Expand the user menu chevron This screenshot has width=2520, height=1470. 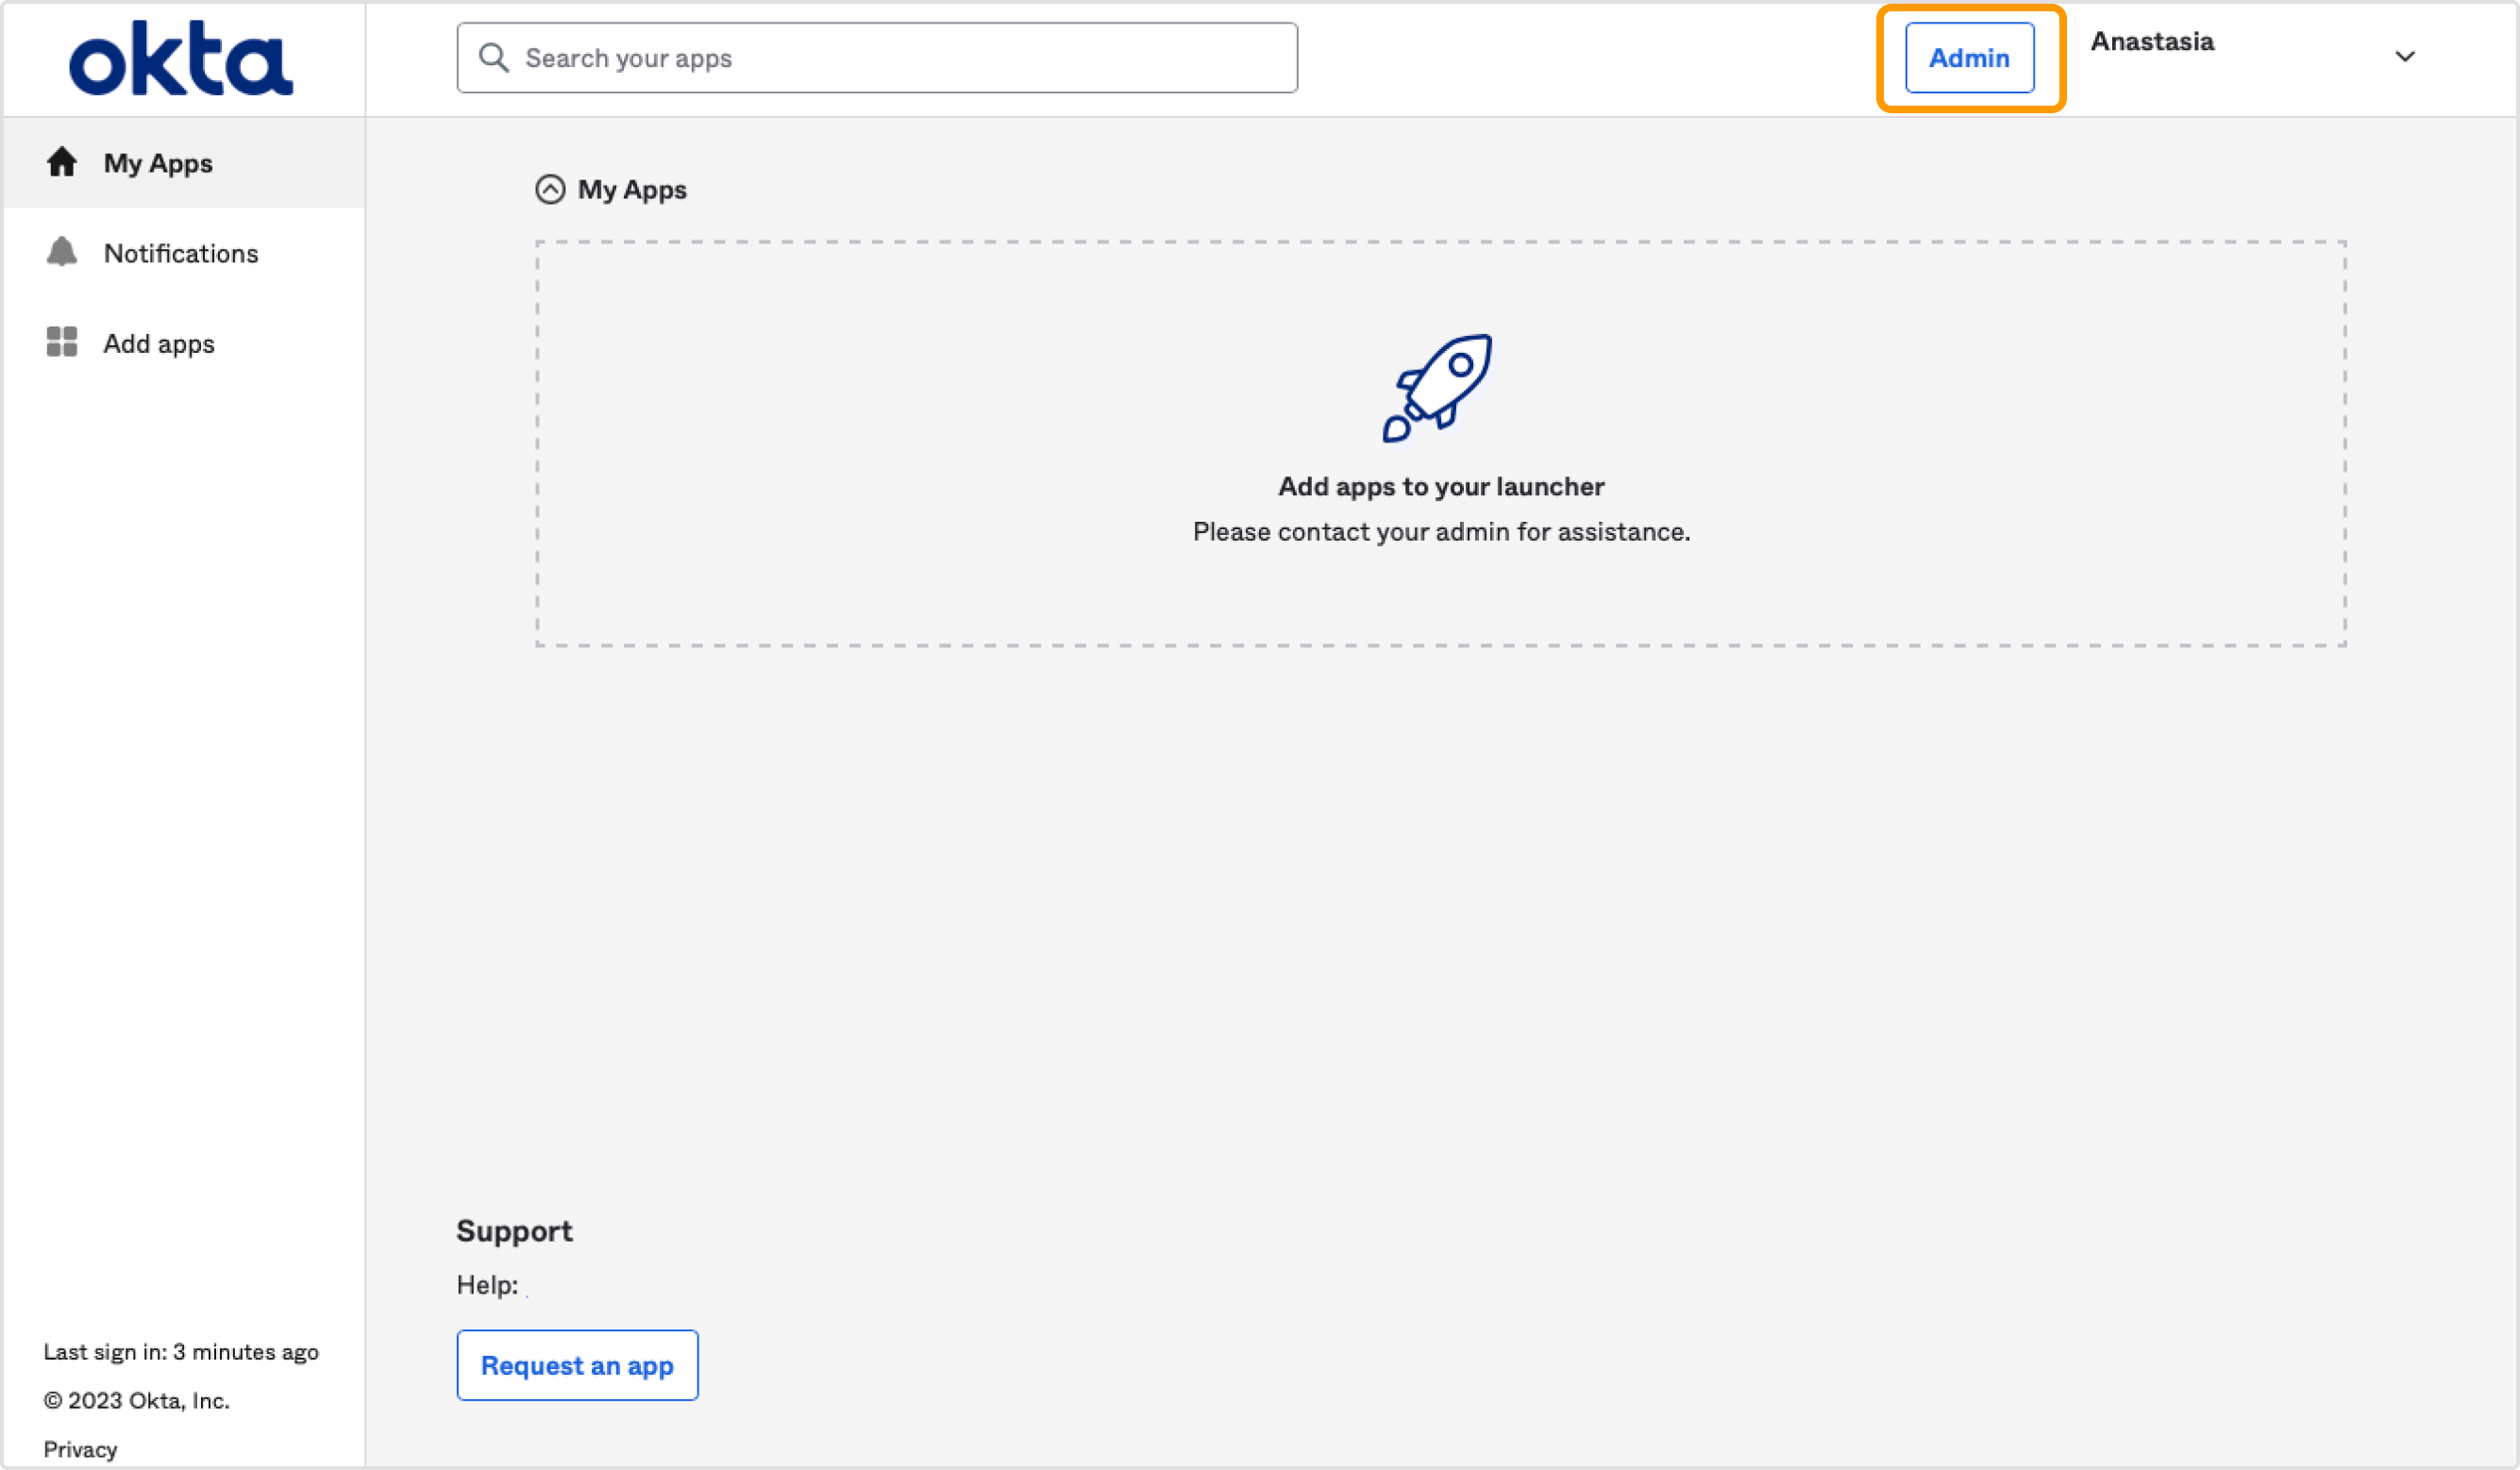[2405, 57]
